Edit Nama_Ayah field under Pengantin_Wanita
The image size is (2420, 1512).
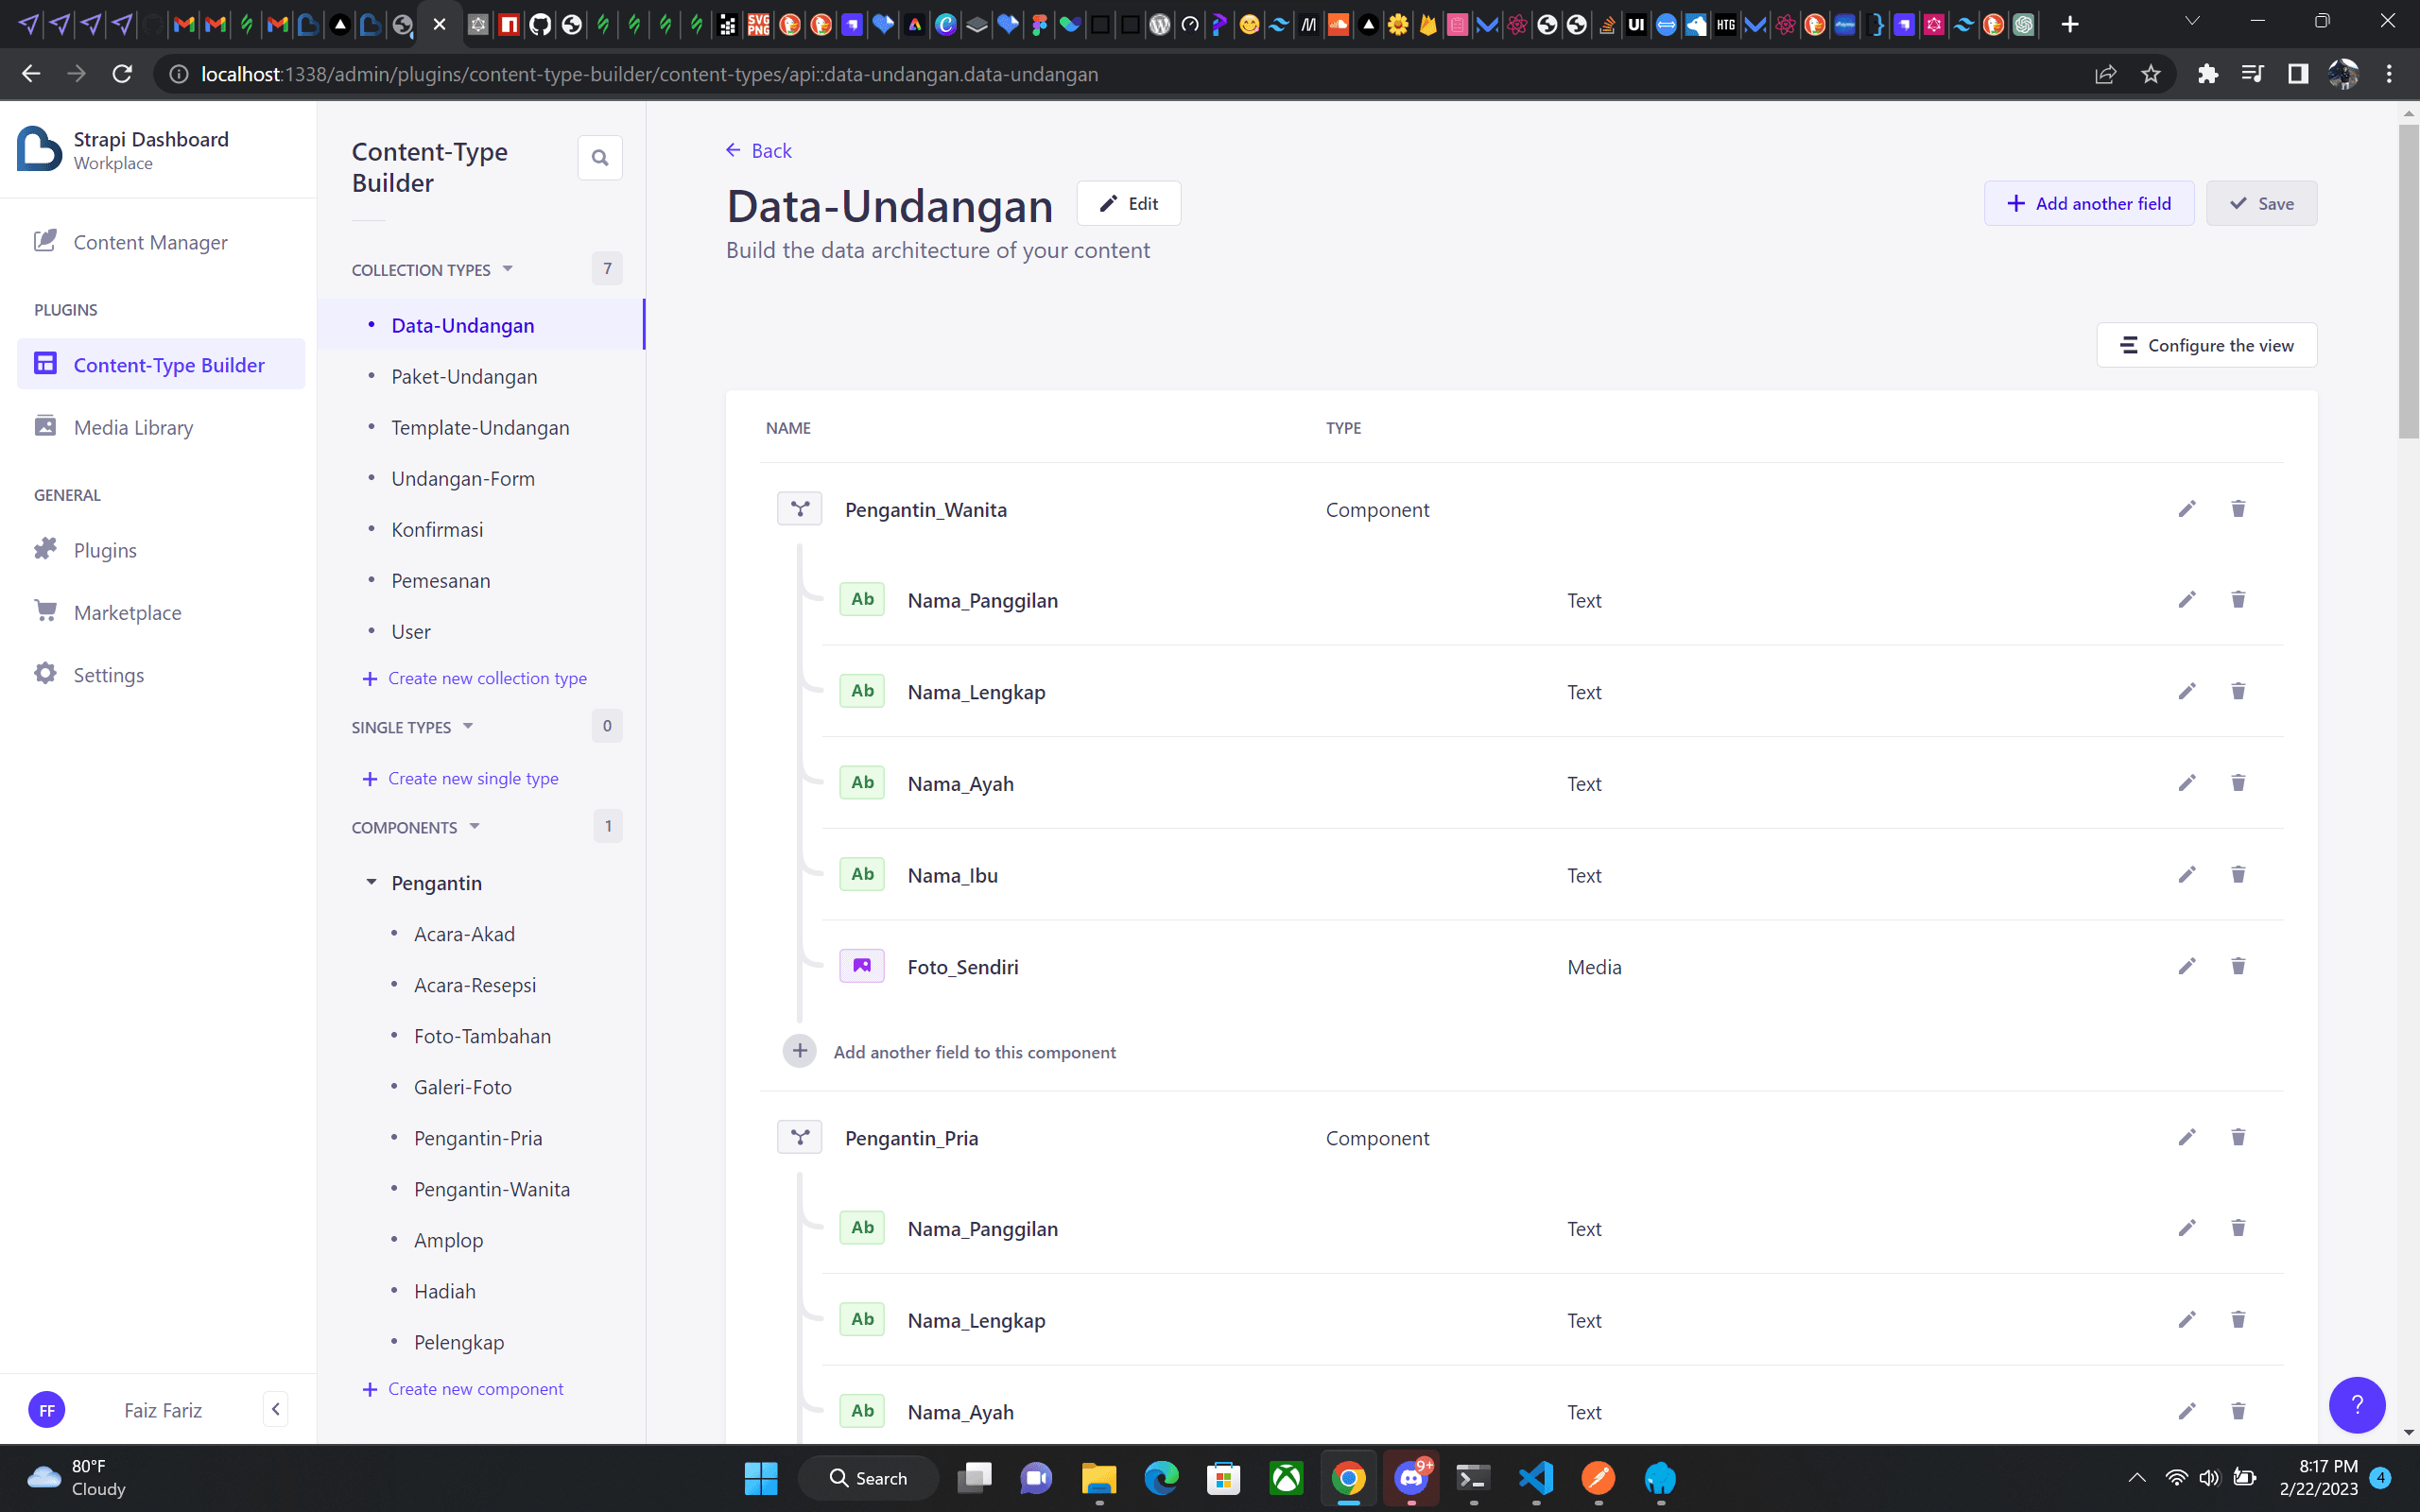(2187, 783)
